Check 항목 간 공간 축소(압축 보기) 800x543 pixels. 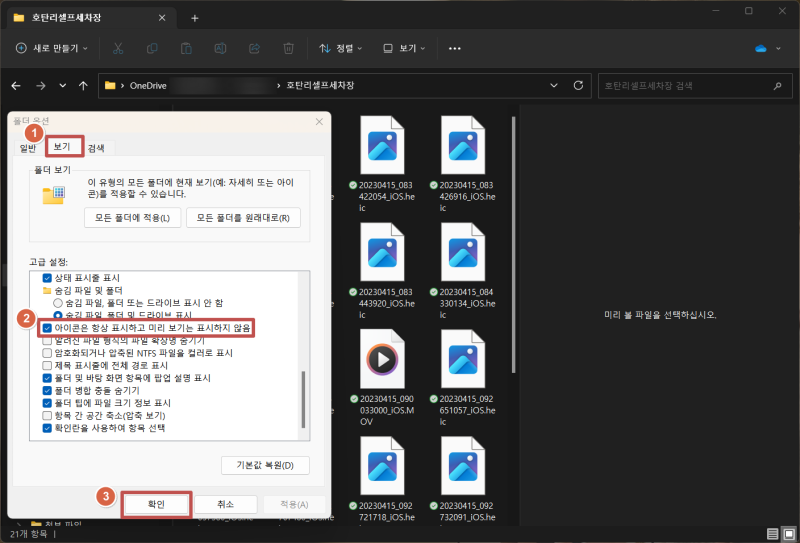[47, 415]
